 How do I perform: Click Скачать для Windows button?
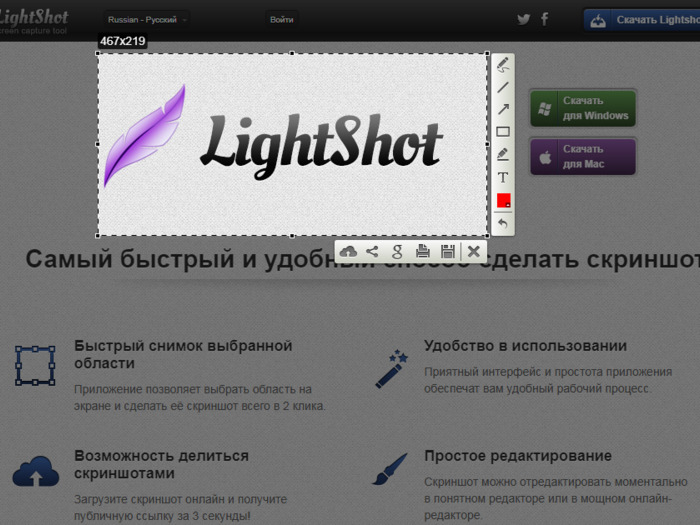[583, 108]
